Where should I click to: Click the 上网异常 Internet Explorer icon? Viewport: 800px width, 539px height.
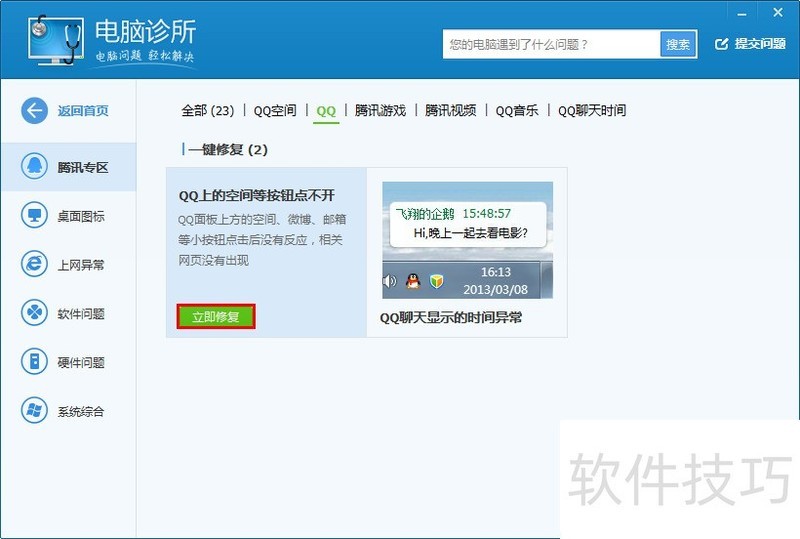(x=34, y=263)
